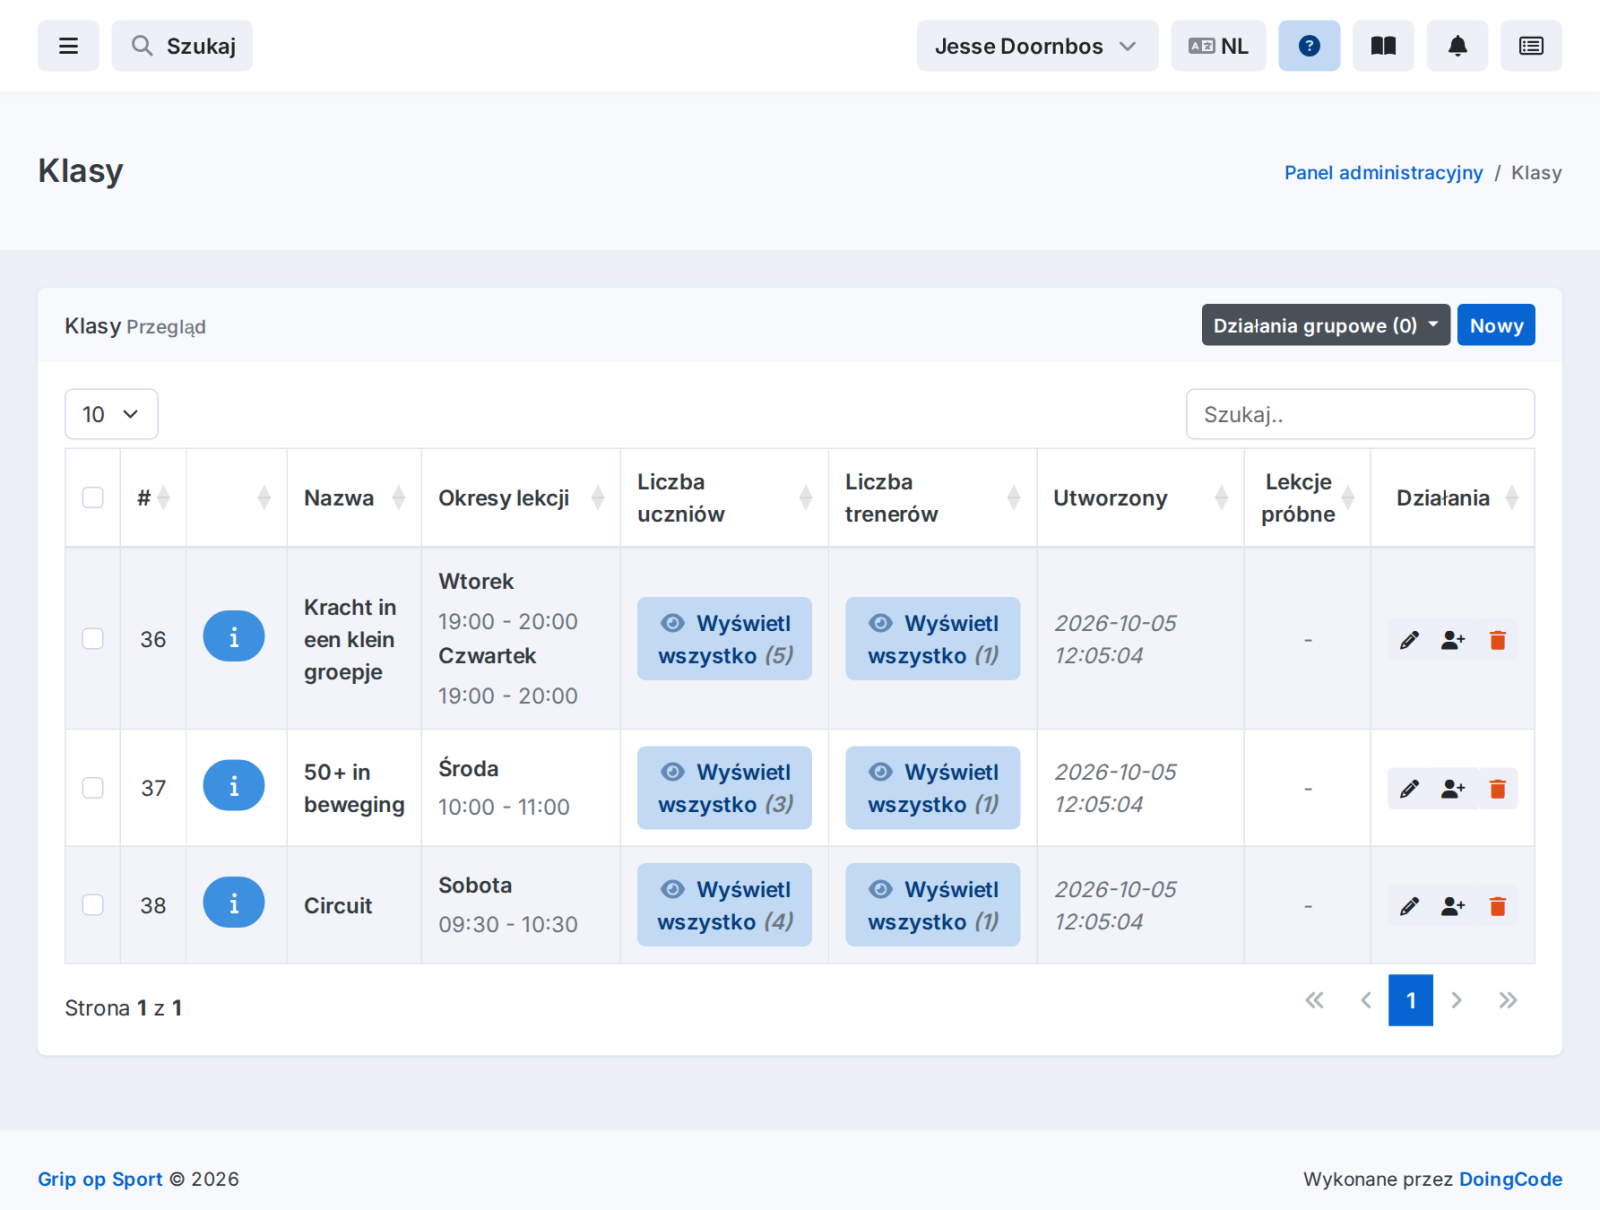Select the checkbox for row 37
1600x1210 pixels.
click(93, 788)
